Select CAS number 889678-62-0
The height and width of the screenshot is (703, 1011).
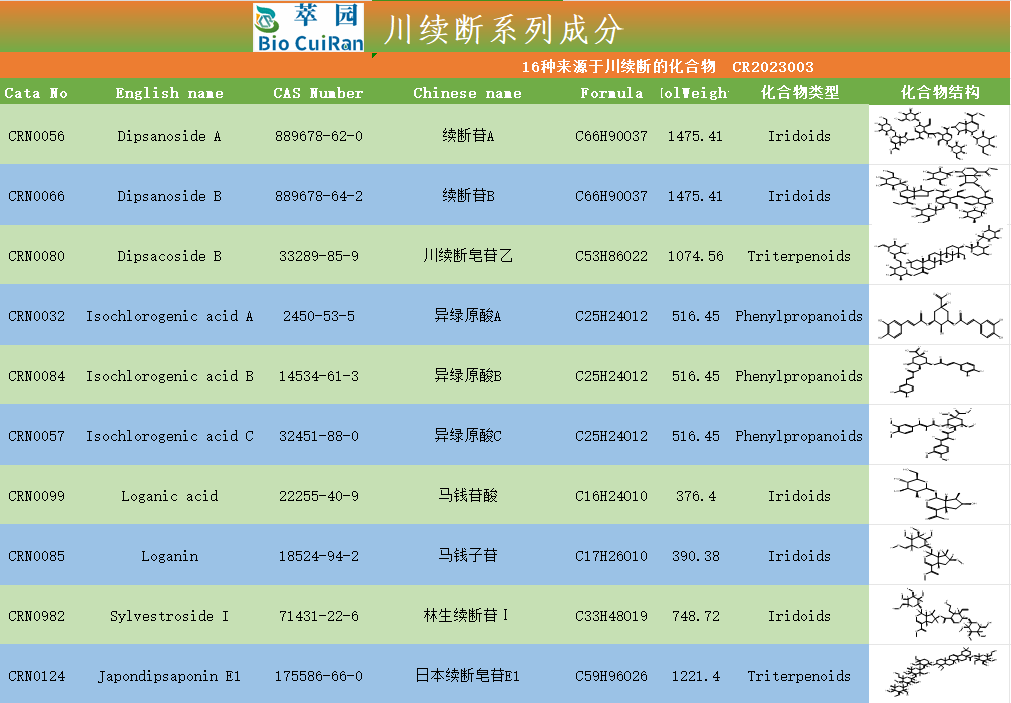319,136
